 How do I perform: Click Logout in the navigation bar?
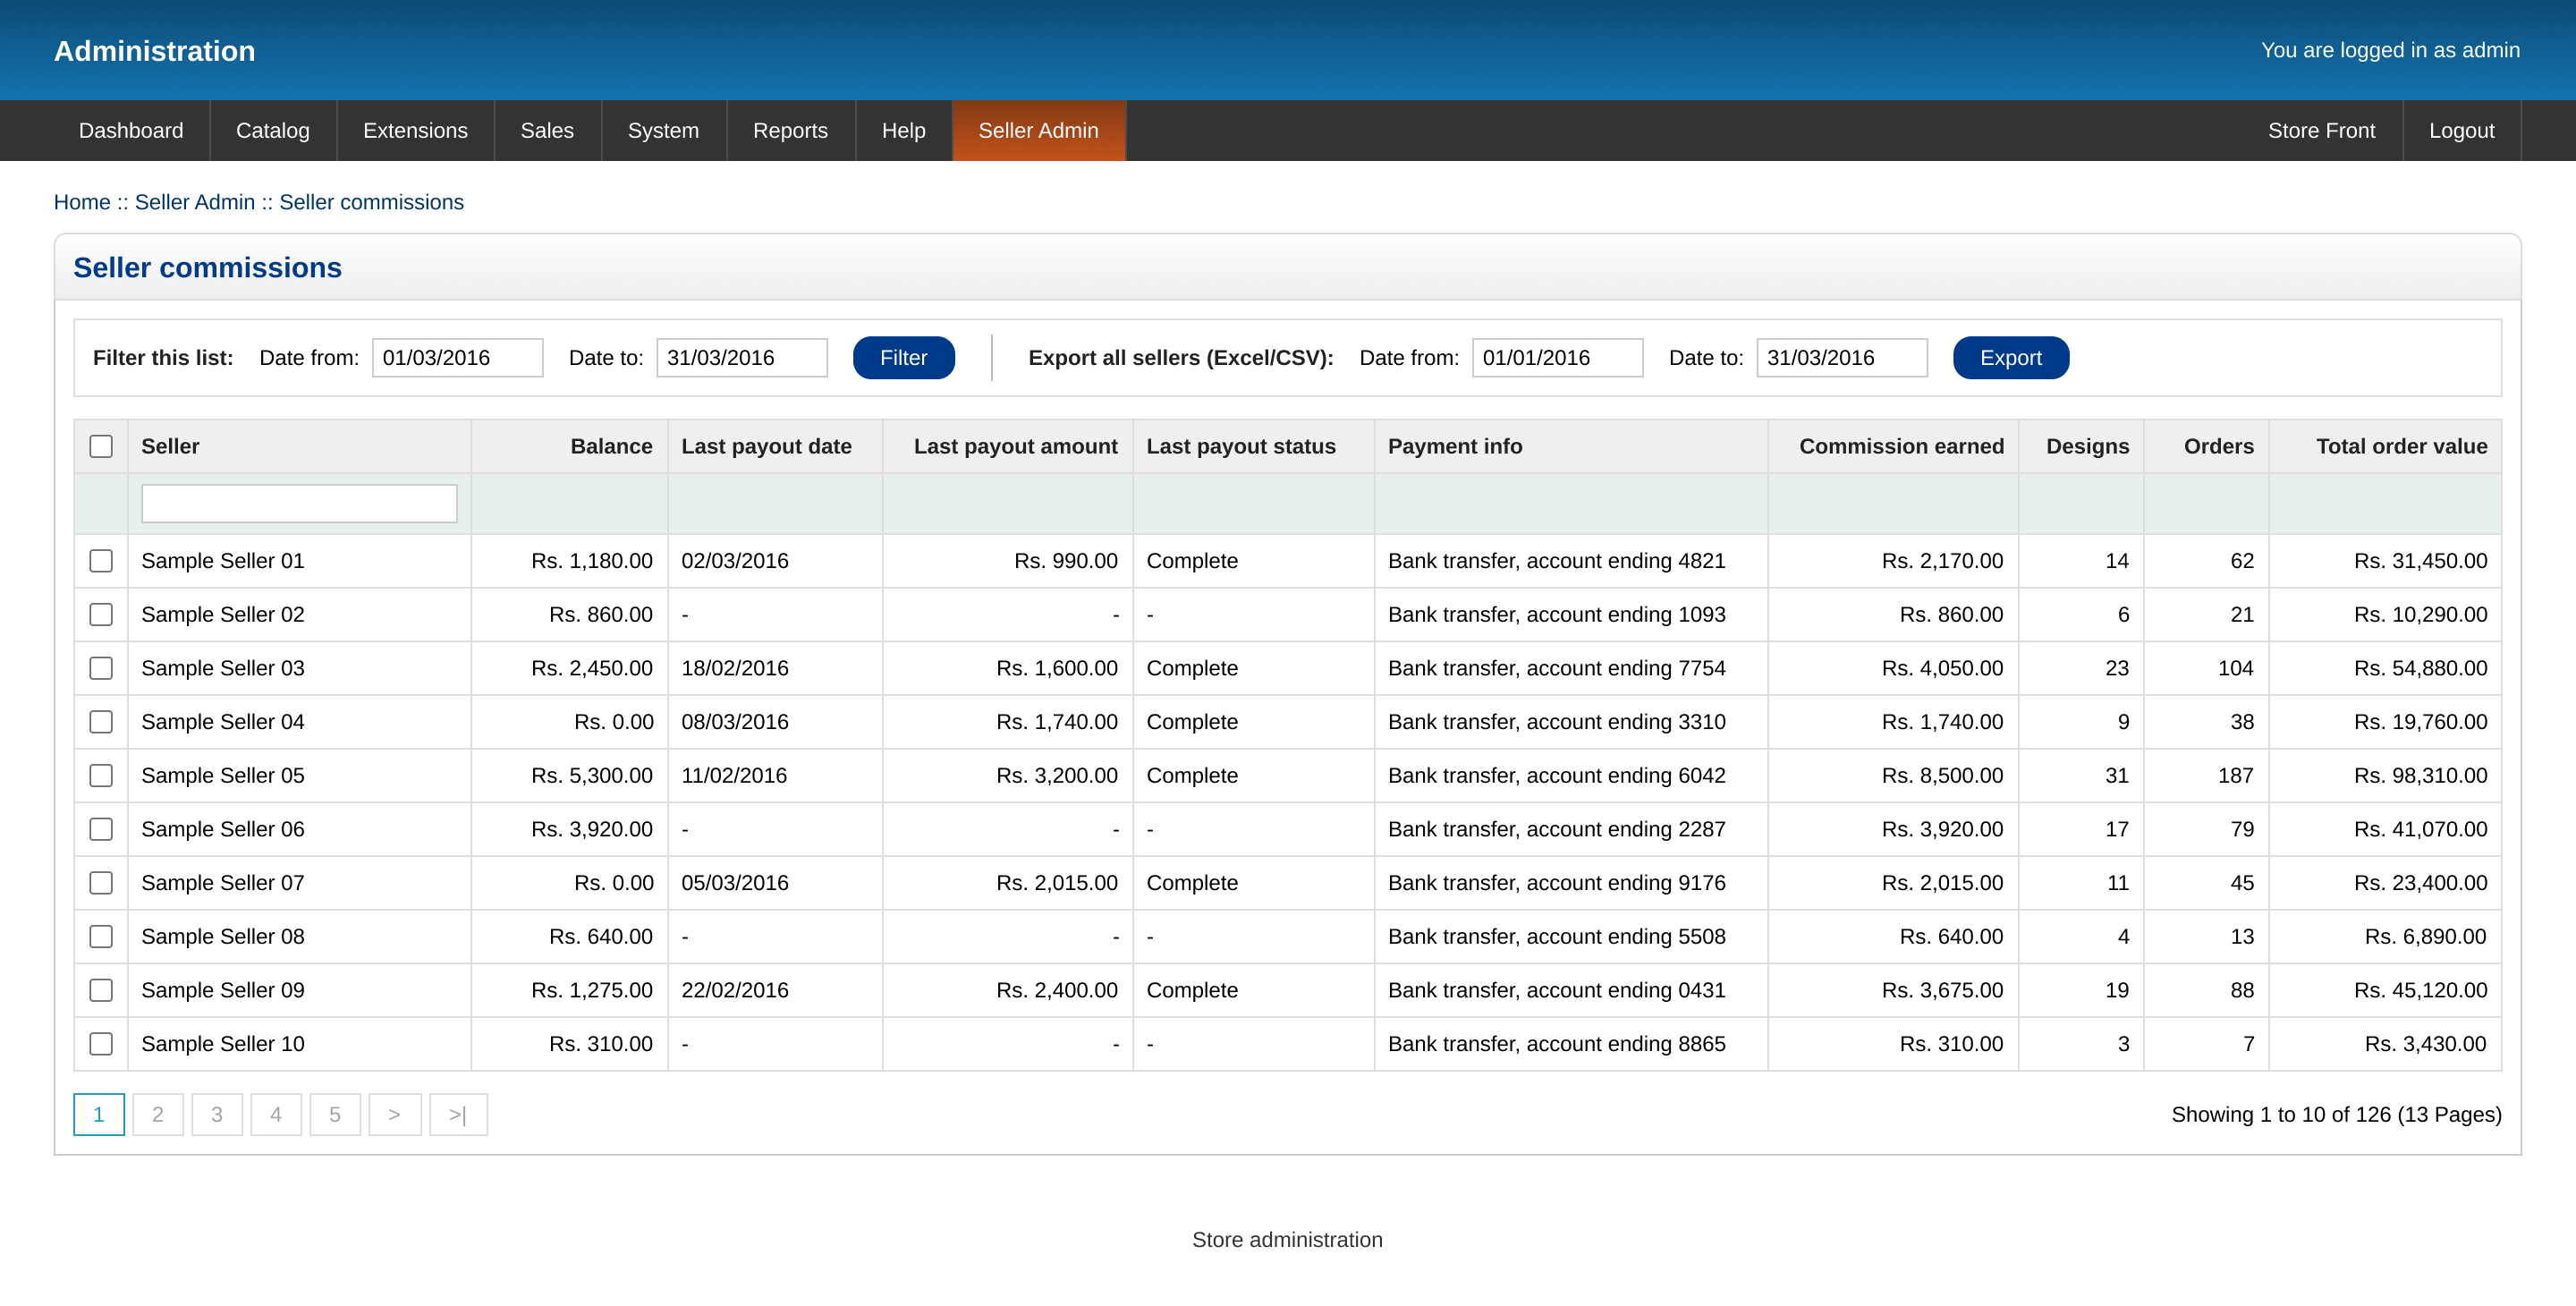2461,130
